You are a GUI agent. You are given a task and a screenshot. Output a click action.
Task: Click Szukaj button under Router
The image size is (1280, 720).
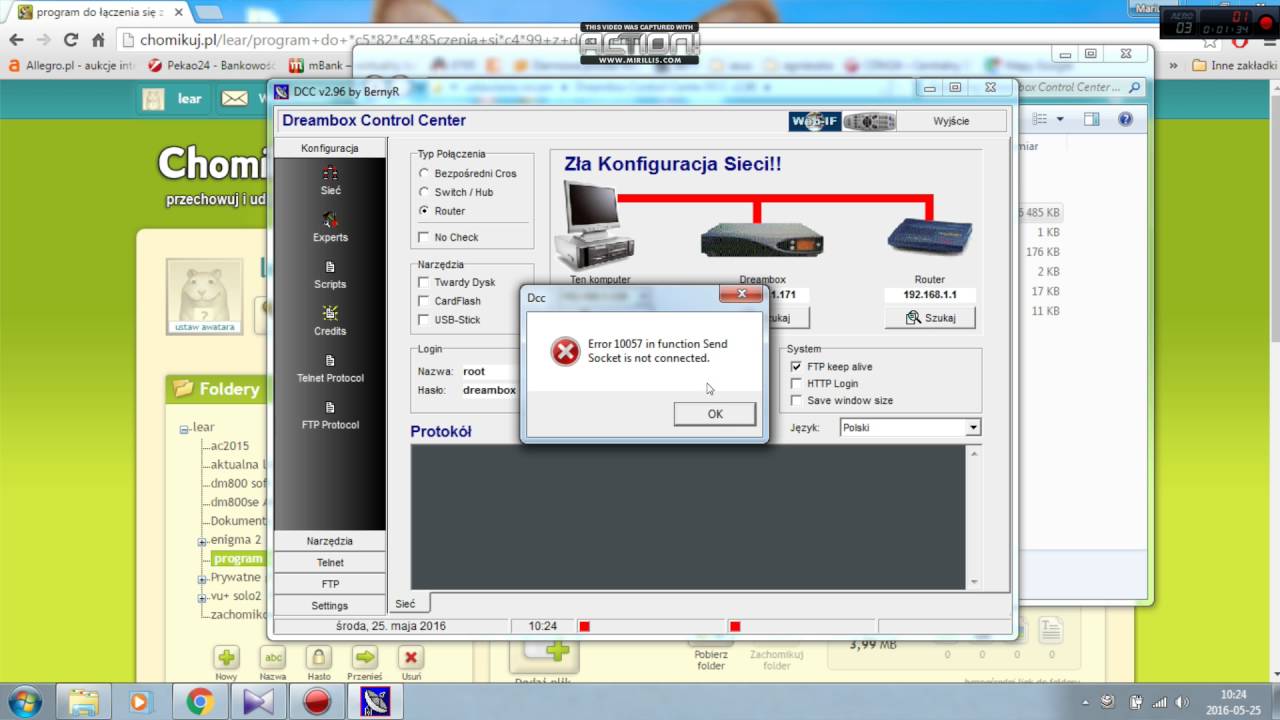point(930,318)
